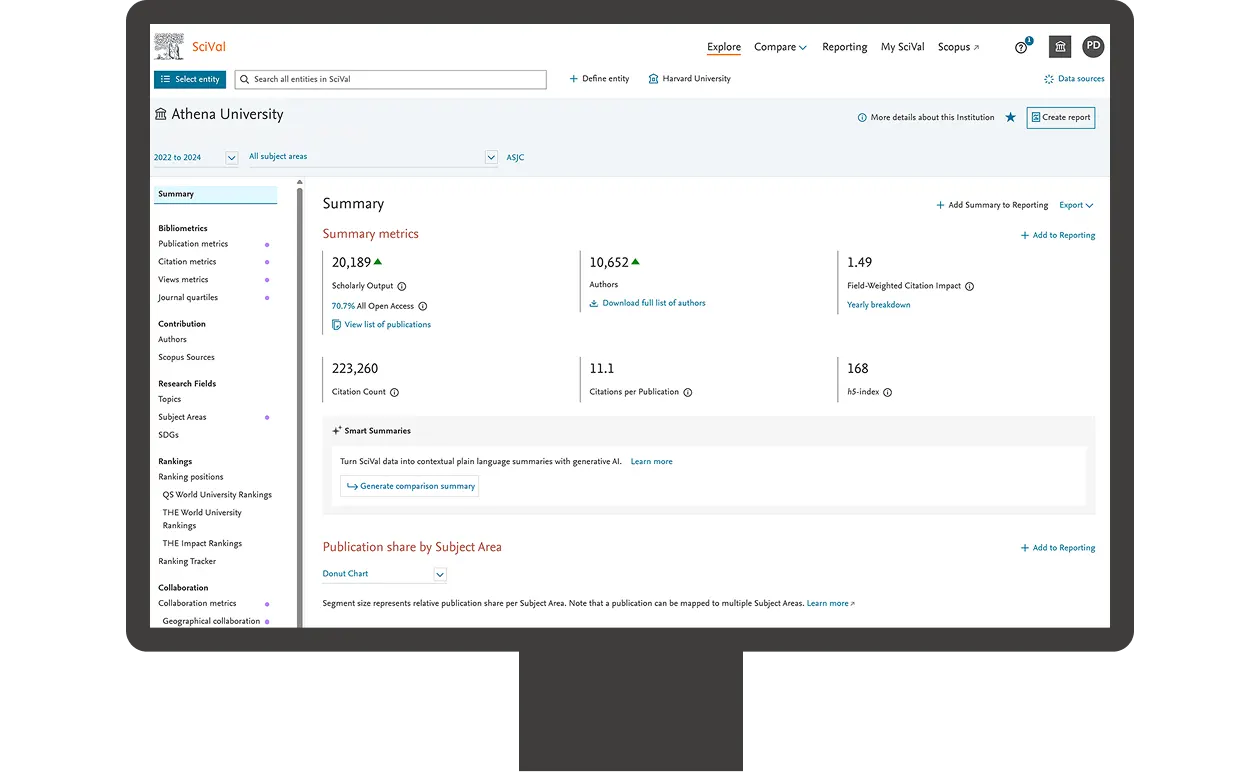Click the Citation Count info icon
The height and width of the screenshot is (772, 1260).
394,392
